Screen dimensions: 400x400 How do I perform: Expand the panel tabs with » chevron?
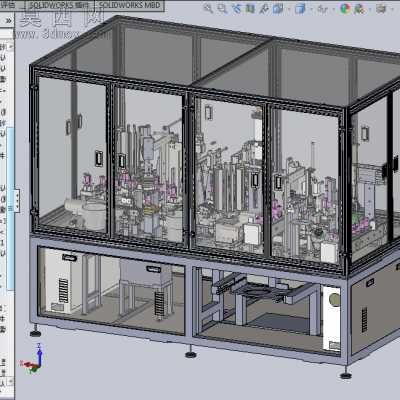point(8,21)
